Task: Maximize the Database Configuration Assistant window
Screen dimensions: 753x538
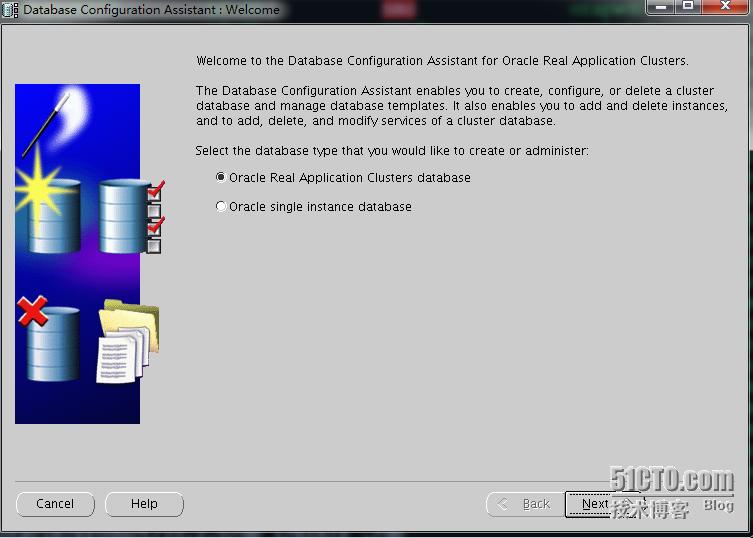Action: [x=688, y=7]
